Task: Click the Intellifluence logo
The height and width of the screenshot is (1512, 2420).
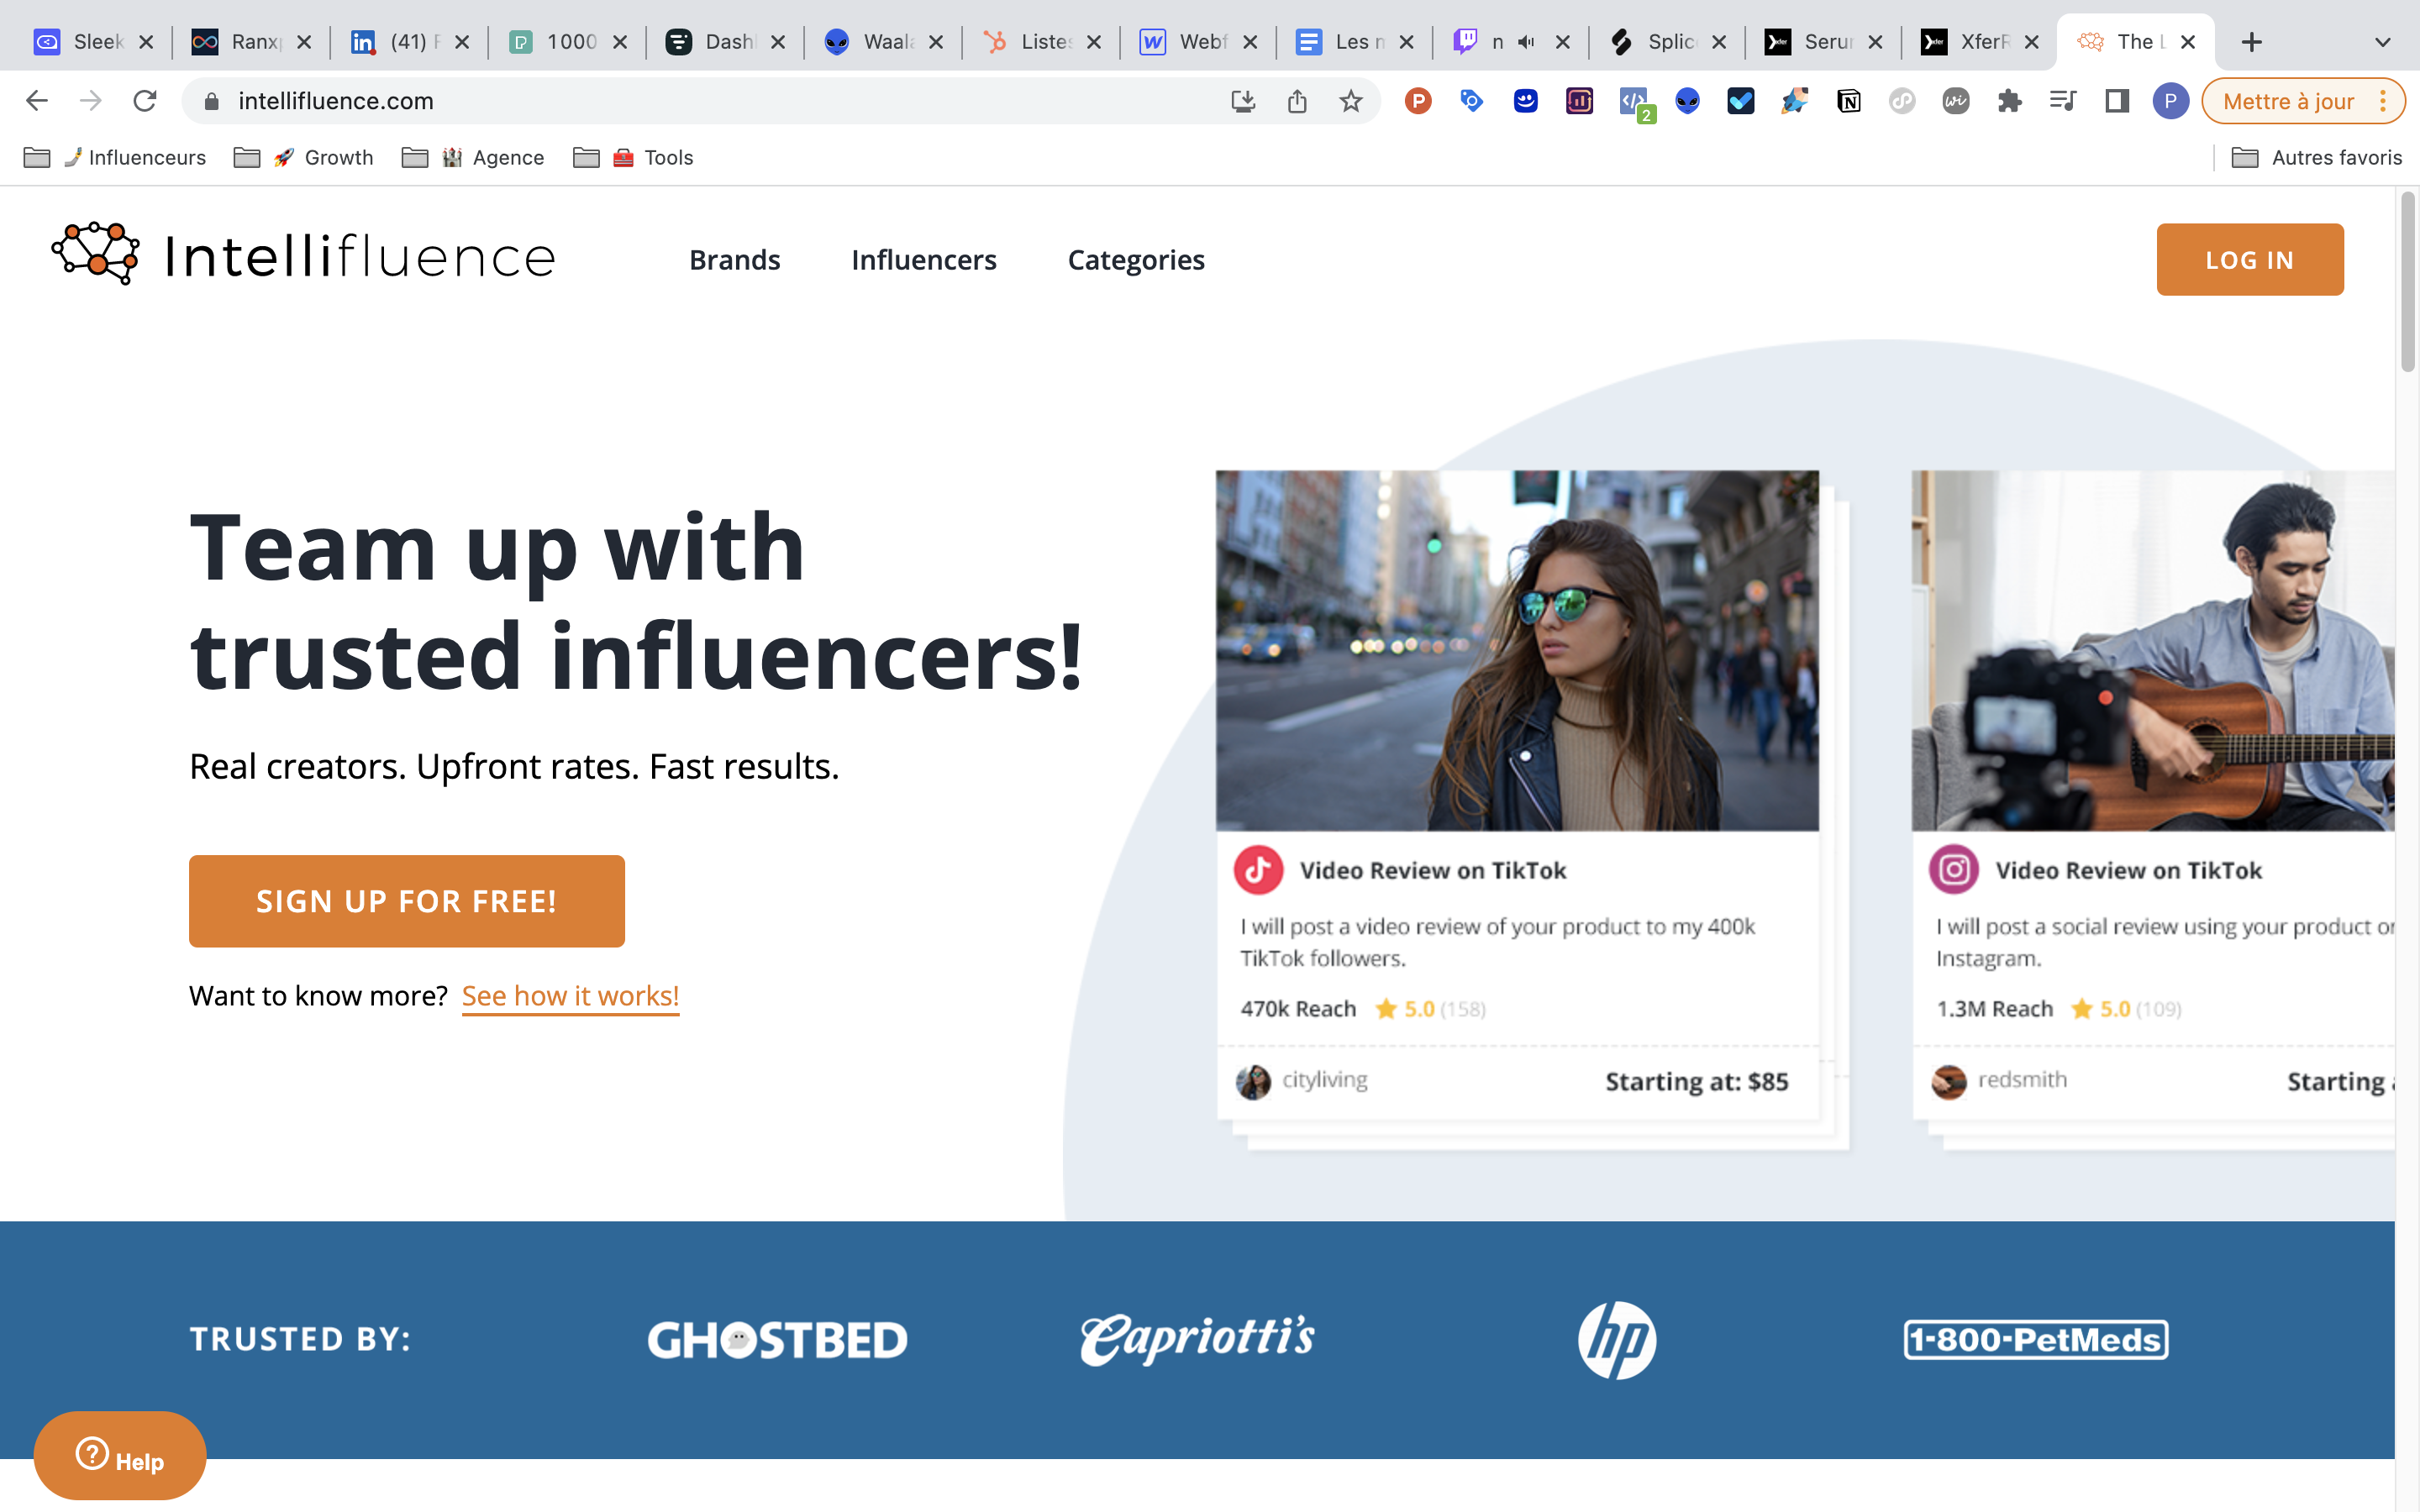Action: pos(303,255)
